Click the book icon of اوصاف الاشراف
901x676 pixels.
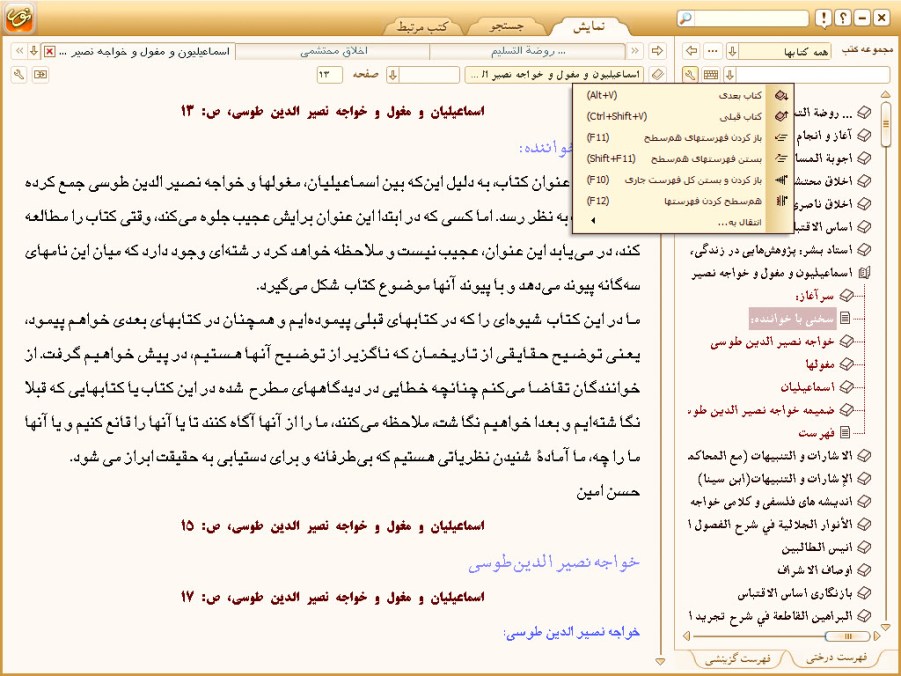(x=864, y=570)
